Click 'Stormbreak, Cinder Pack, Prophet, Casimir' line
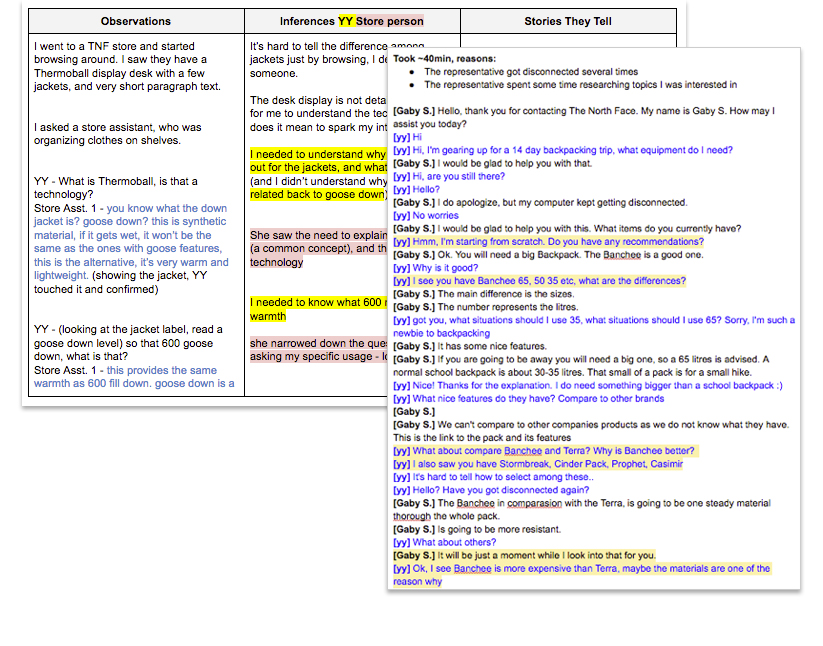823x646 pixels. 538,464
